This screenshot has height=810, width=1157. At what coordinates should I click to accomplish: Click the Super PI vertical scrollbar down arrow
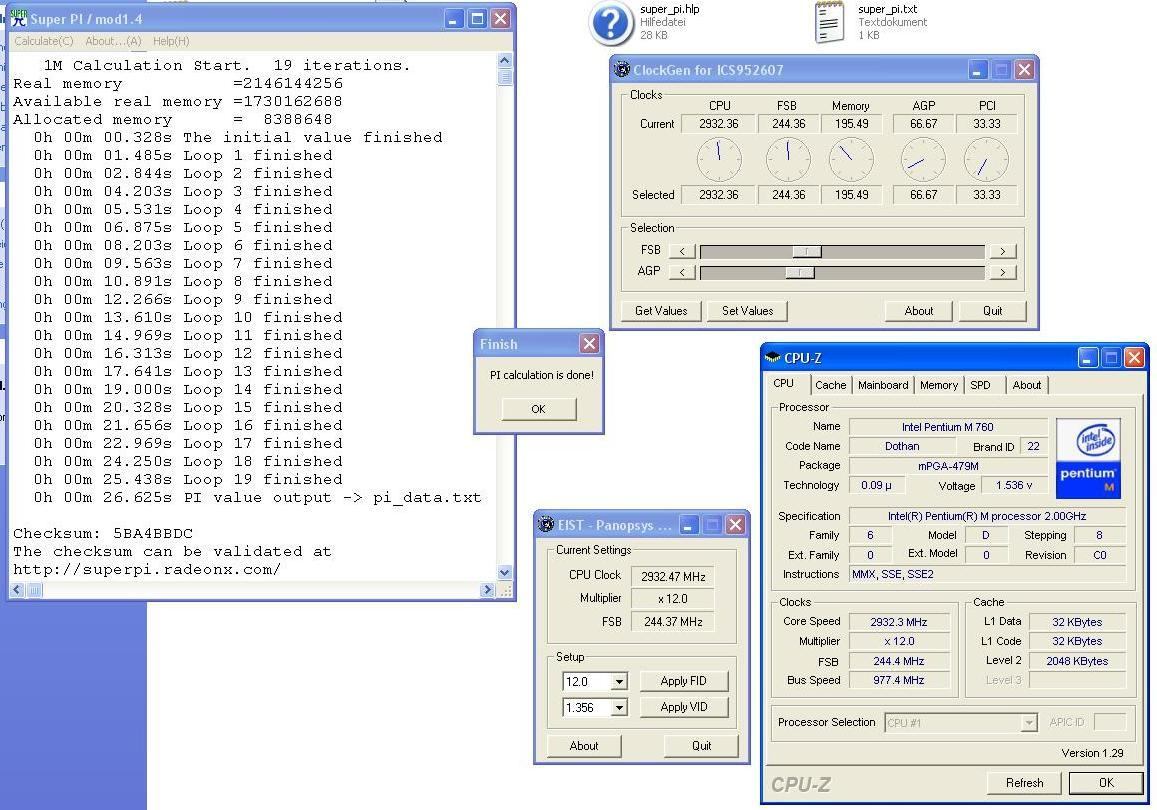505,572
